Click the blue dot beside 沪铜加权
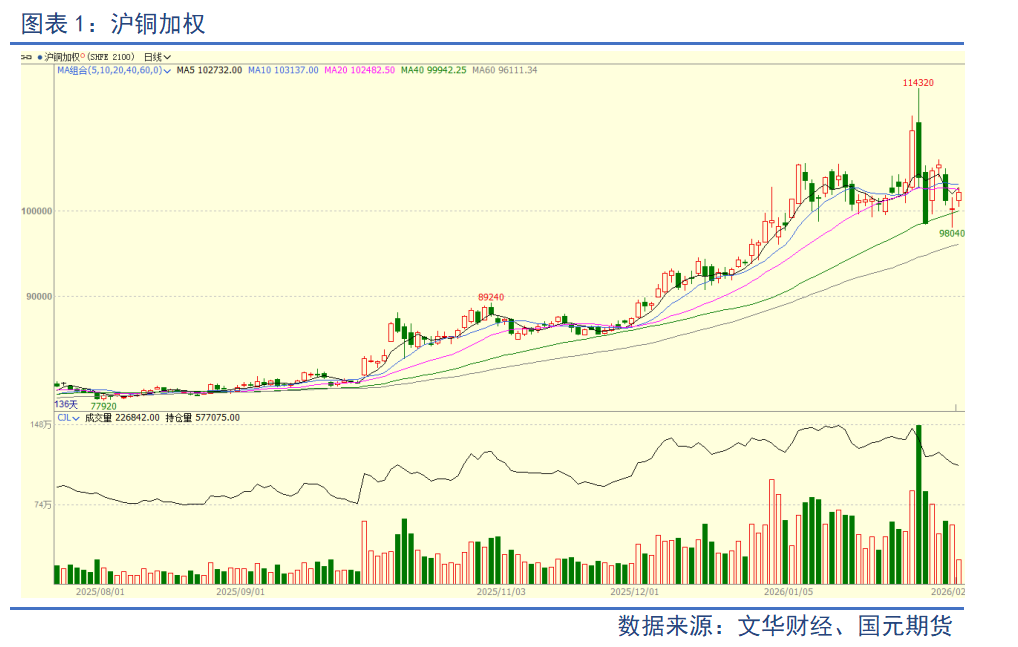This screenshot has width=1018, height=647. [40, 58]
